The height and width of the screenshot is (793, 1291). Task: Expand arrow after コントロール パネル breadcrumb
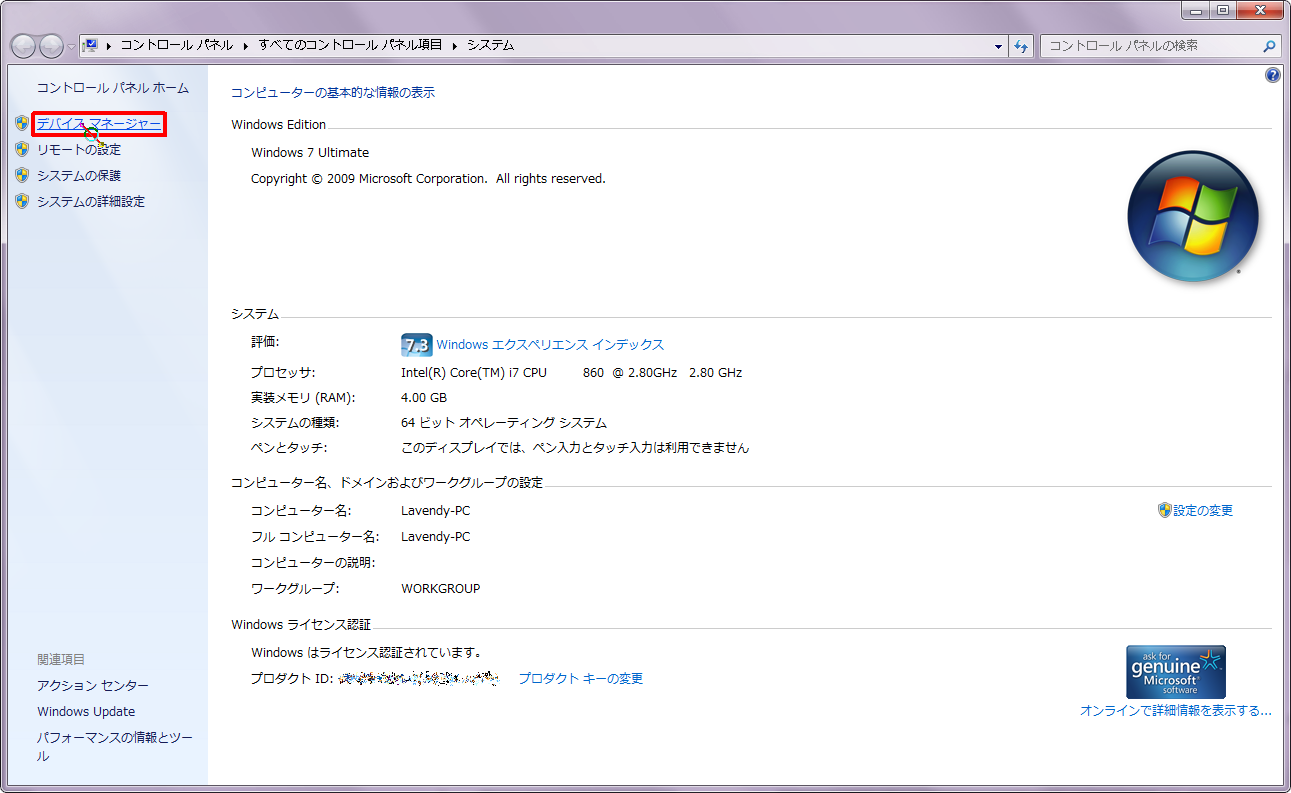(245, 45)
